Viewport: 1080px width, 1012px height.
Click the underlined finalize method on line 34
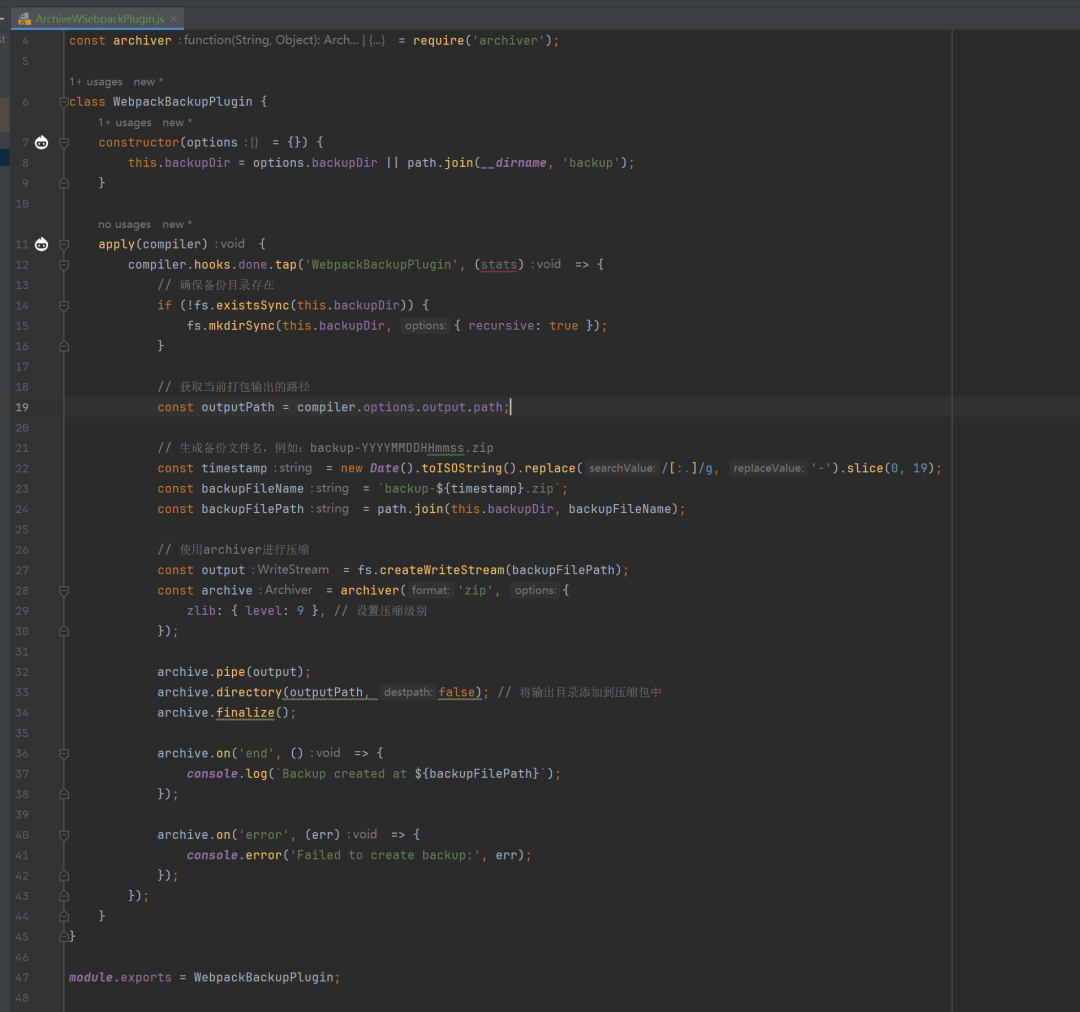[245, 713]
